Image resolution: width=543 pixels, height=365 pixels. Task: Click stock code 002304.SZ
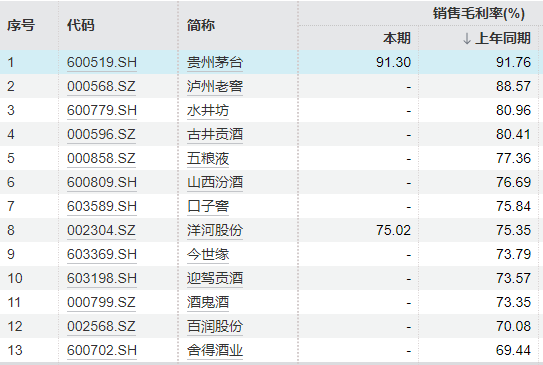tap(101, 230)
